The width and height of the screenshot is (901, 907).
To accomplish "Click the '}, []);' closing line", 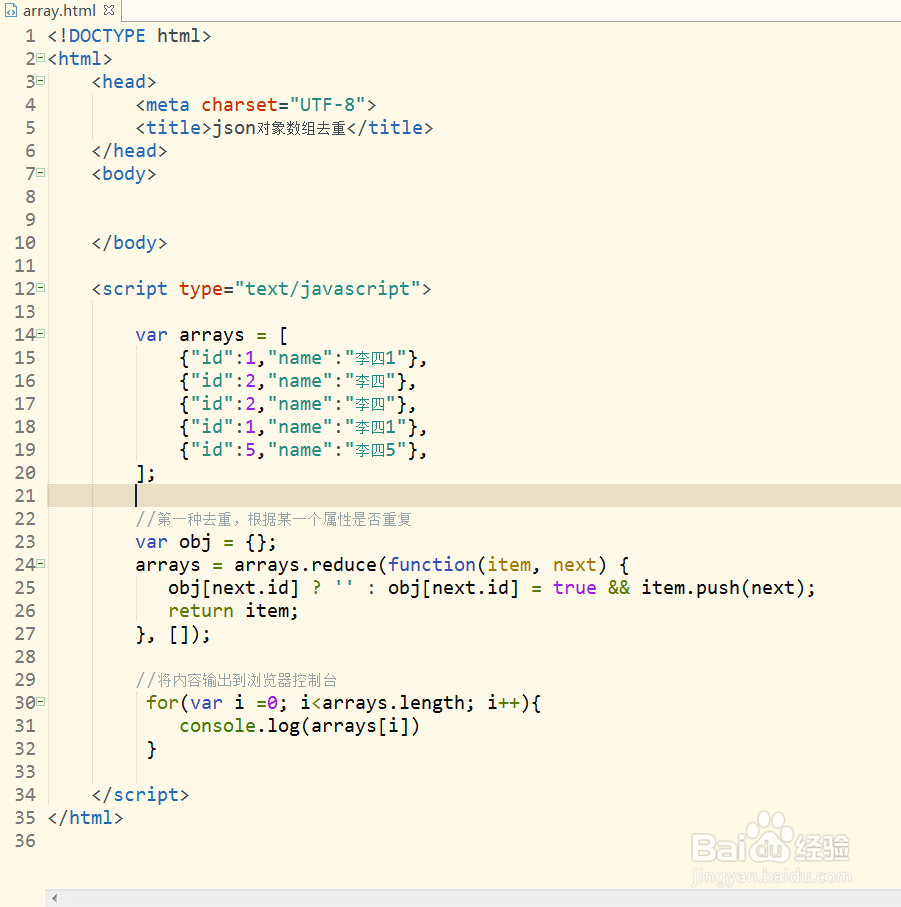I will coord(173,634).
